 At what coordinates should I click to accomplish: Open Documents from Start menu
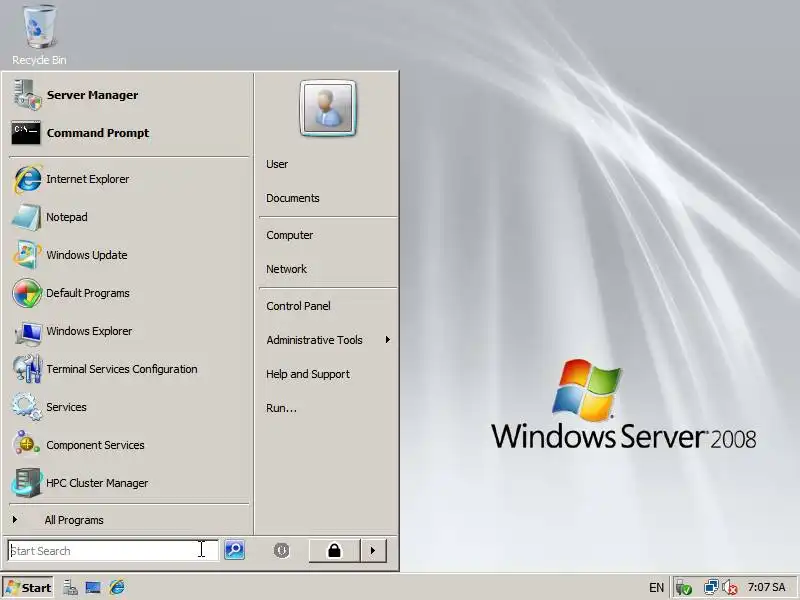pyautogui.click(x=292, y=198)
